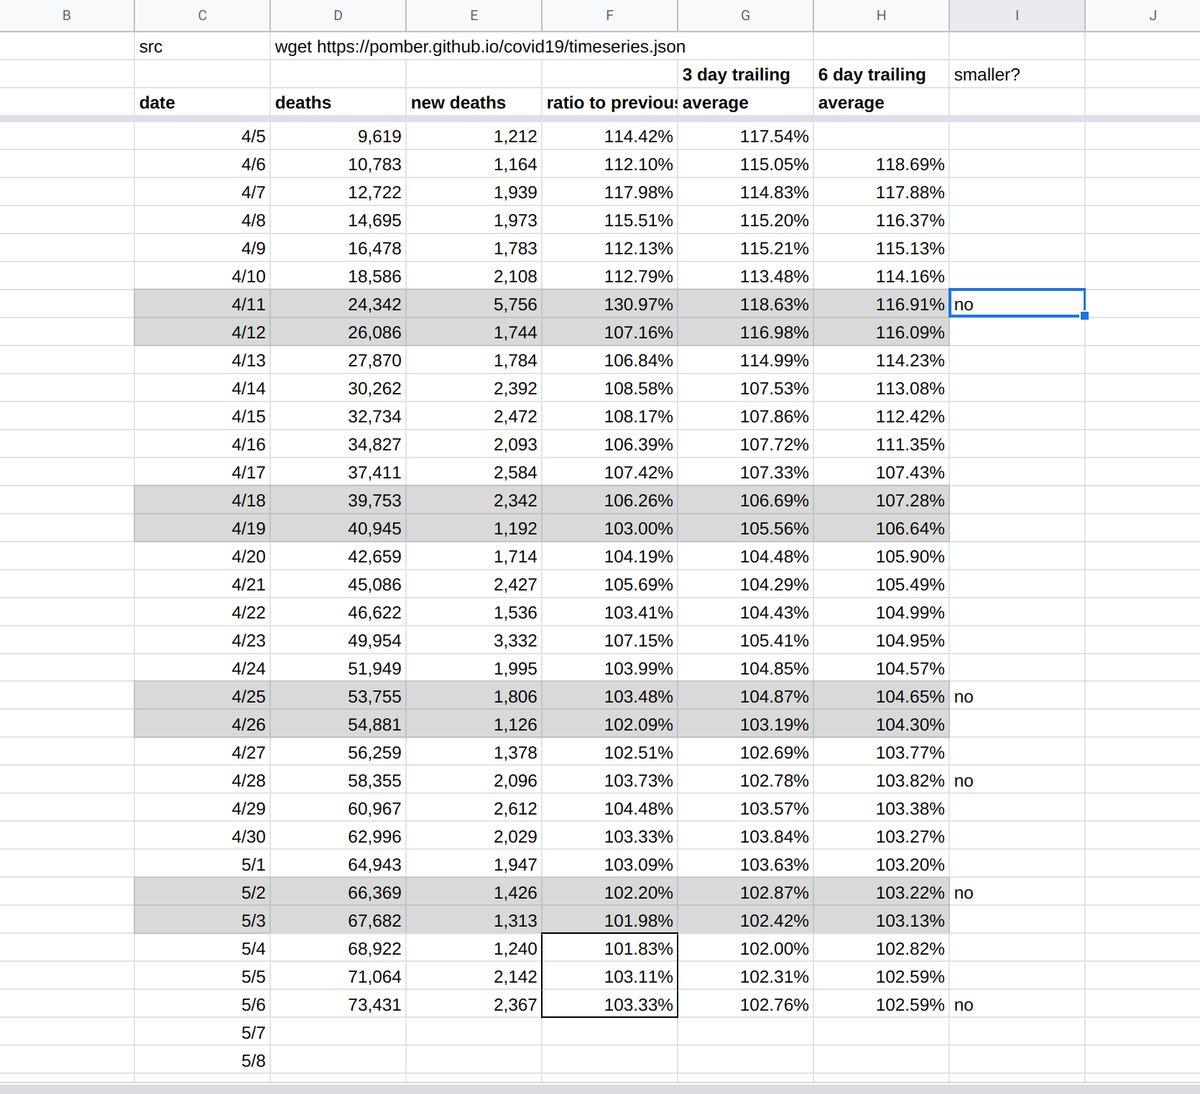This screenshot has height=1094, width=1200.
Task: Click deaths value 30,262
Action: (x=338, y=388)
